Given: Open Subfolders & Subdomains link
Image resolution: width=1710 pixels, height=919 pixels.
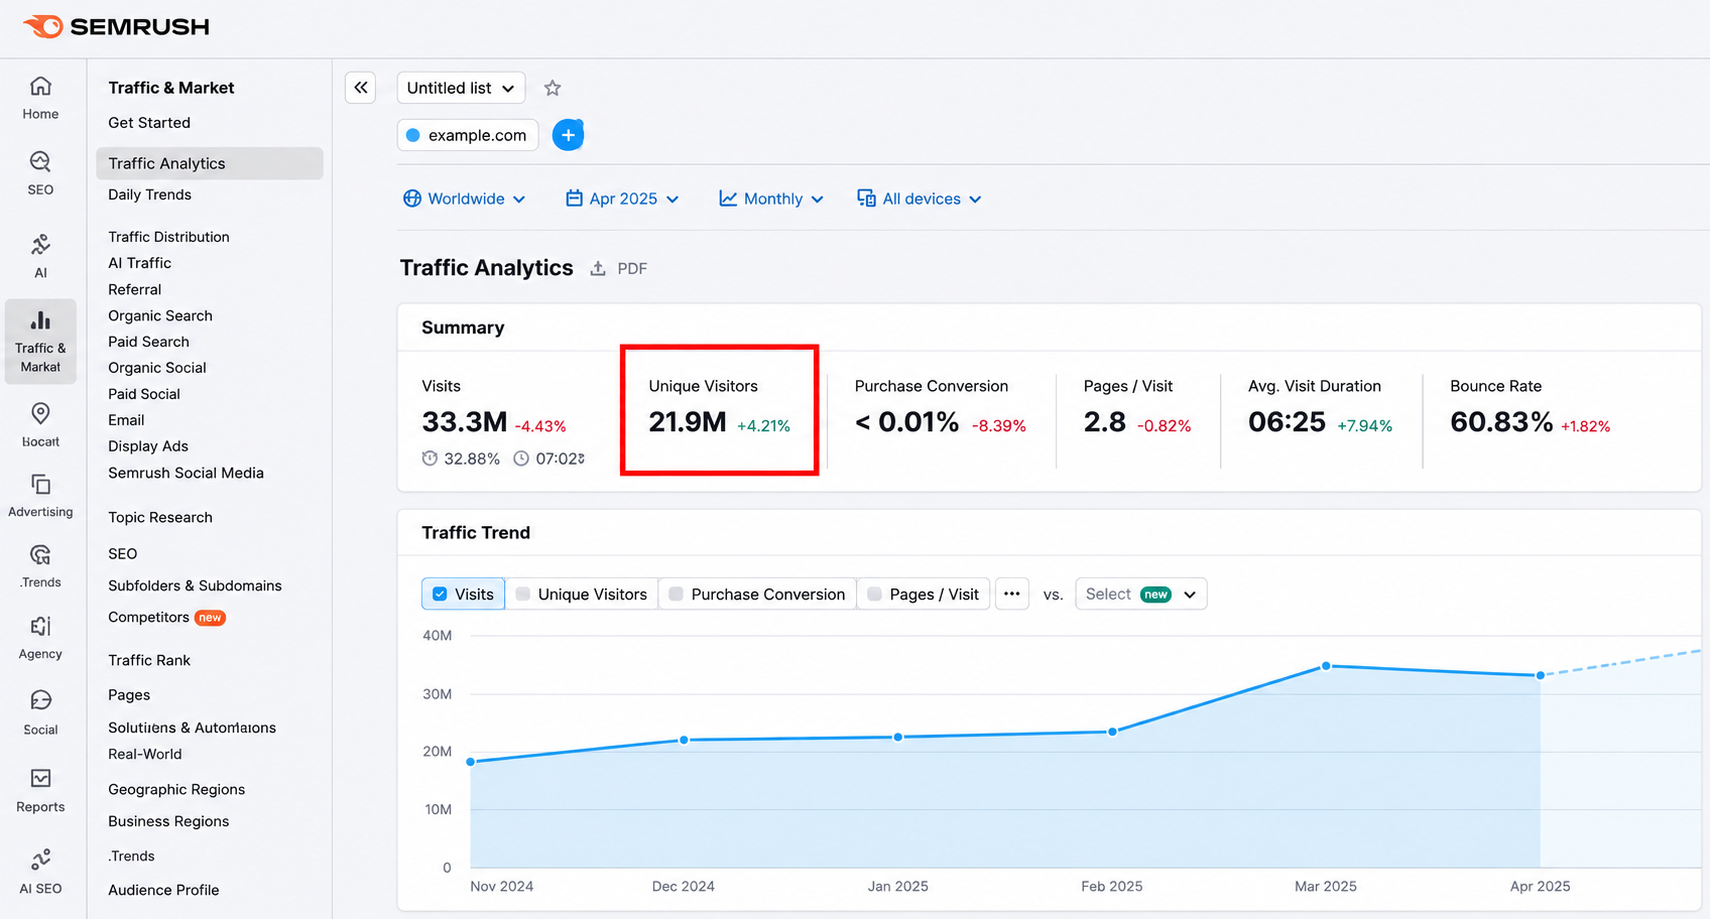Looking at the screenshot, I should coord(195,585).
